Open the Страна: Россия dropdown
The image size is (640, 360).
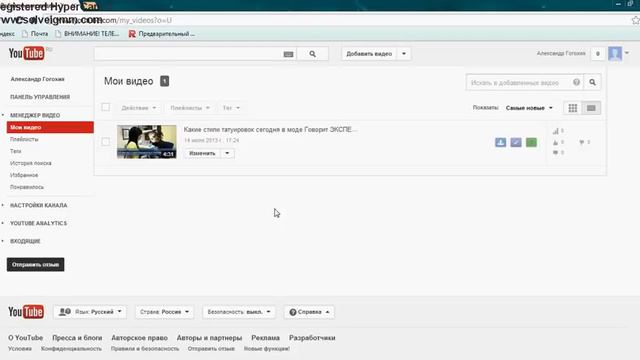pyautogui.click(x=164, y=312)
